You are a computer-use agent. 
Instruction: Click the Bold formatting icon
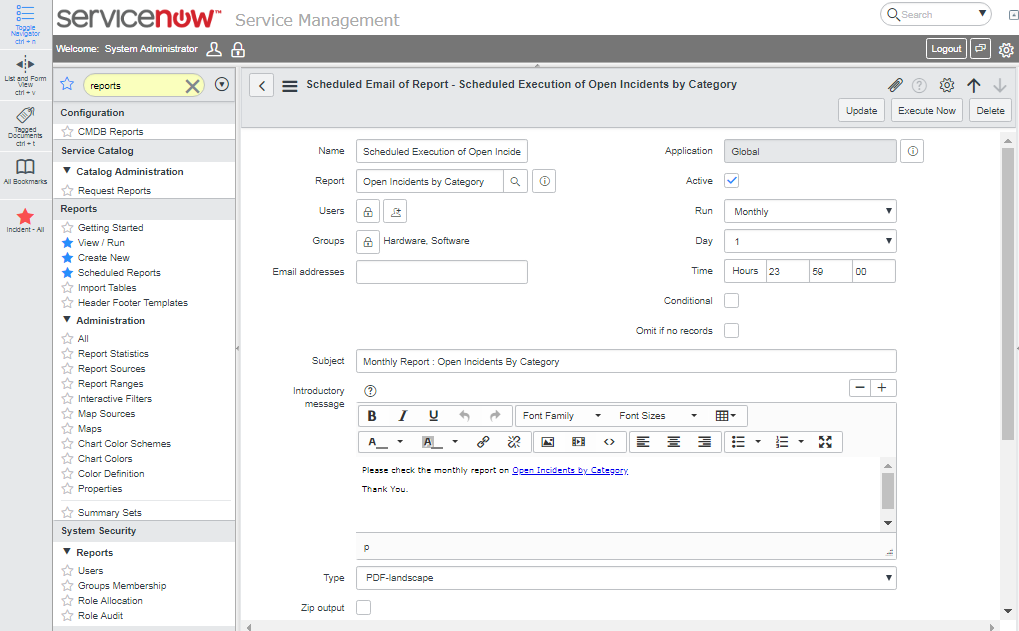[x=372, y=416]
